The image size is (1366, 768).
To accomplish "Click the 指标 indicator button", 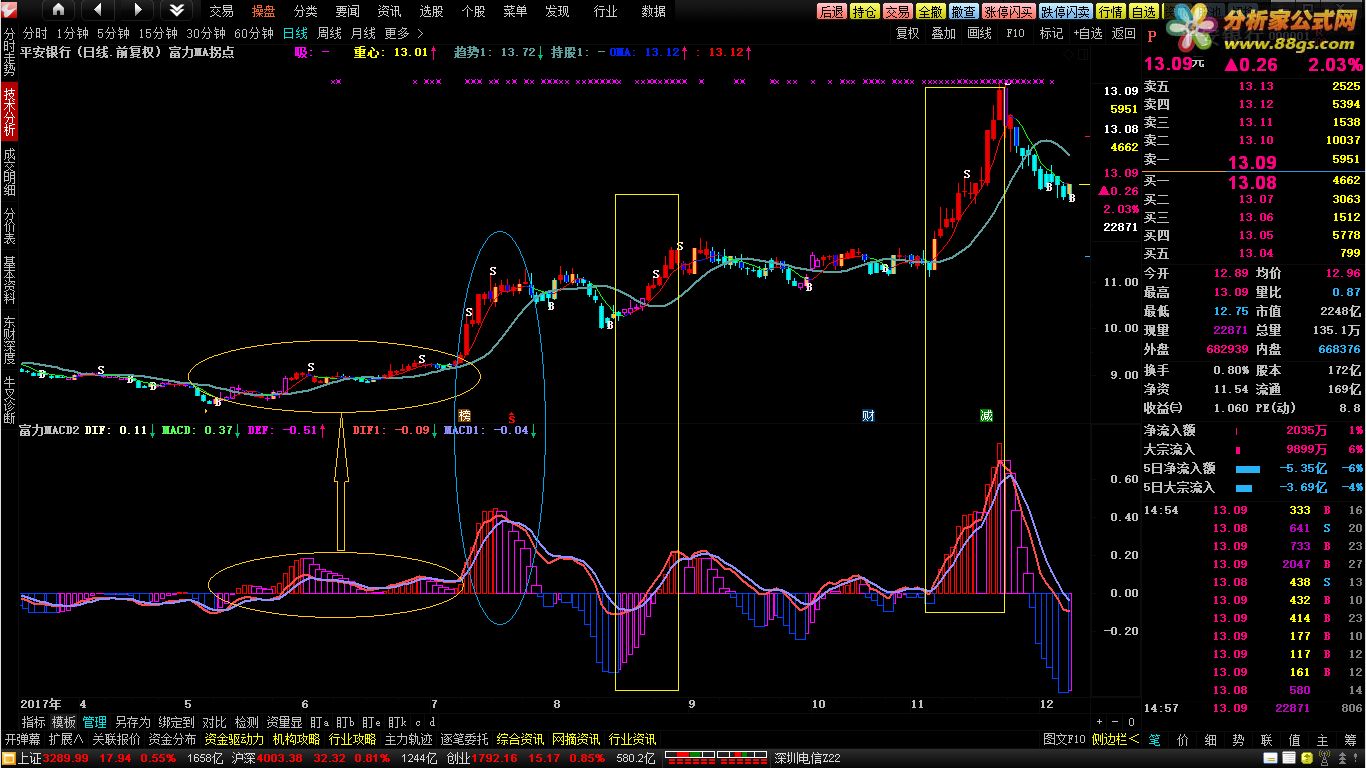I will point(33,722).
